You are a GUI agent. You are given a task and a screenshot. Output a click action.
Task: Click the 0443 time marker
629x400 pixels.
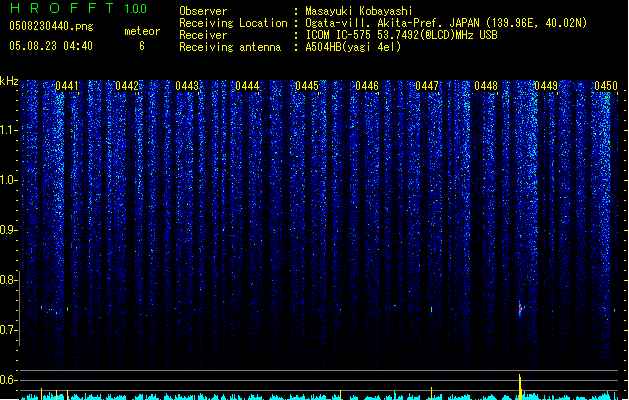coord(187,86)
